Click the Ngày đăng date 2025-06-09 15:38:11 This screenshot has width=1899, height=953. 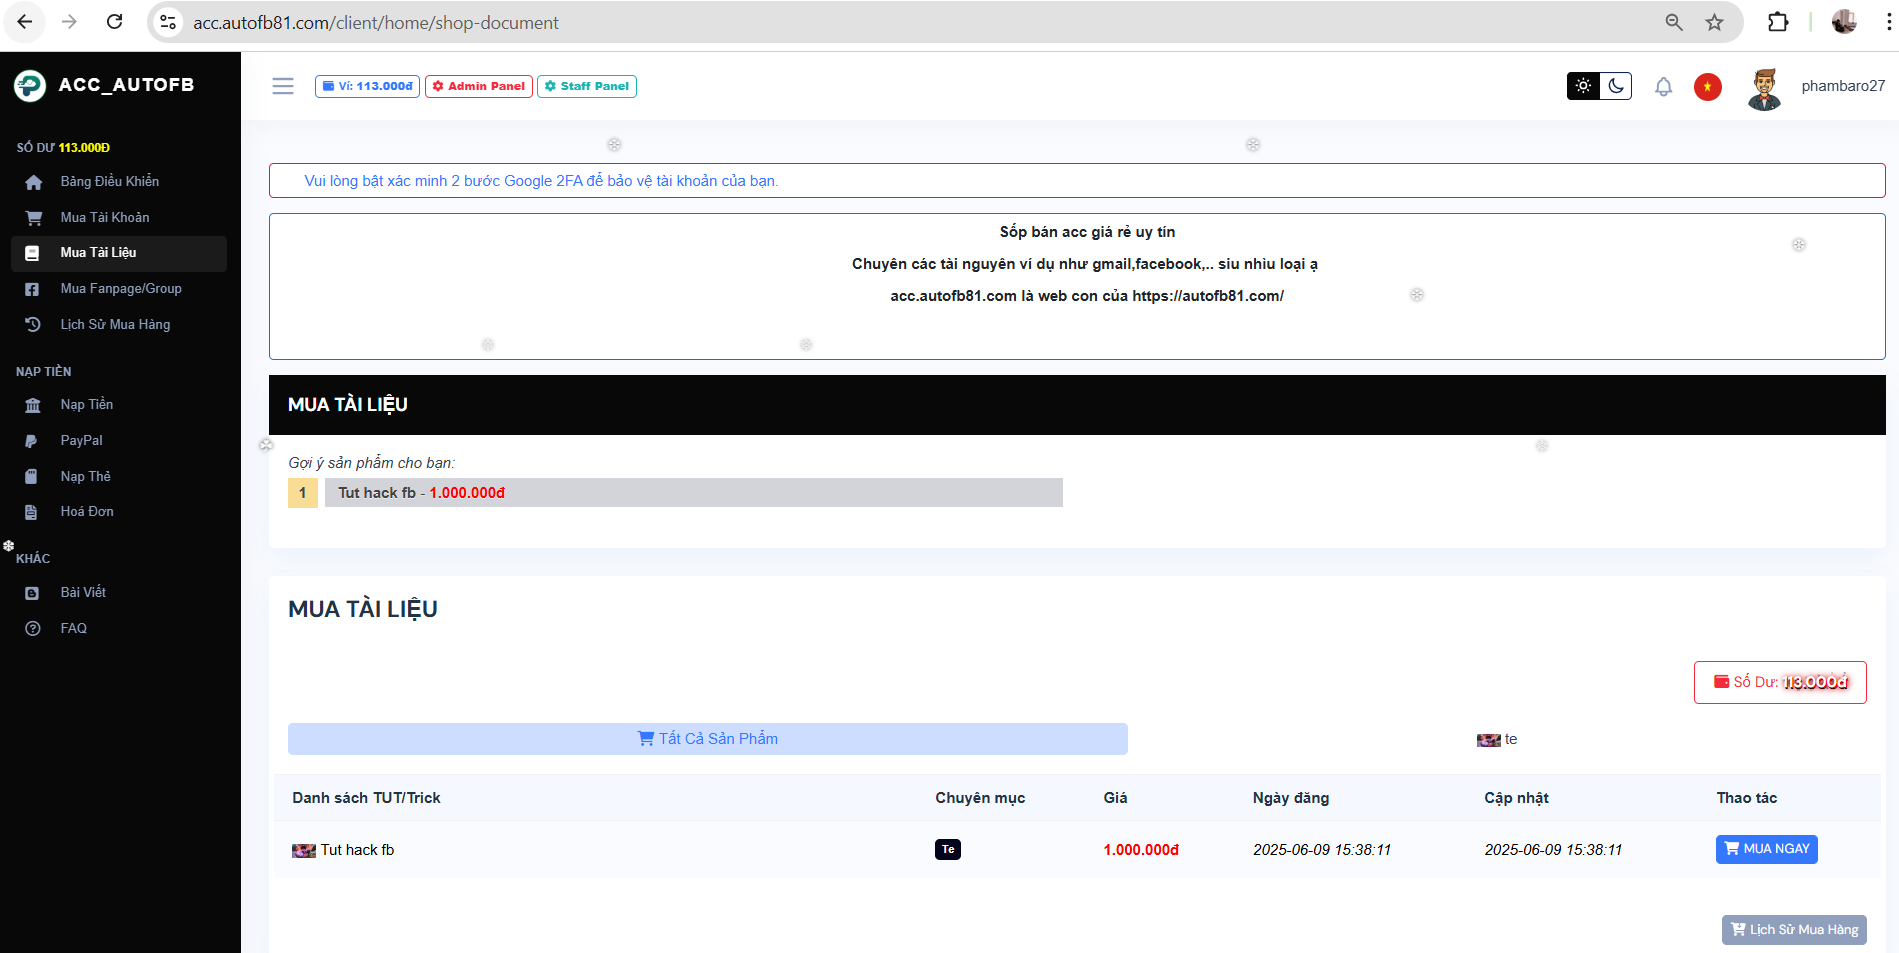(x=1322, y=850)
